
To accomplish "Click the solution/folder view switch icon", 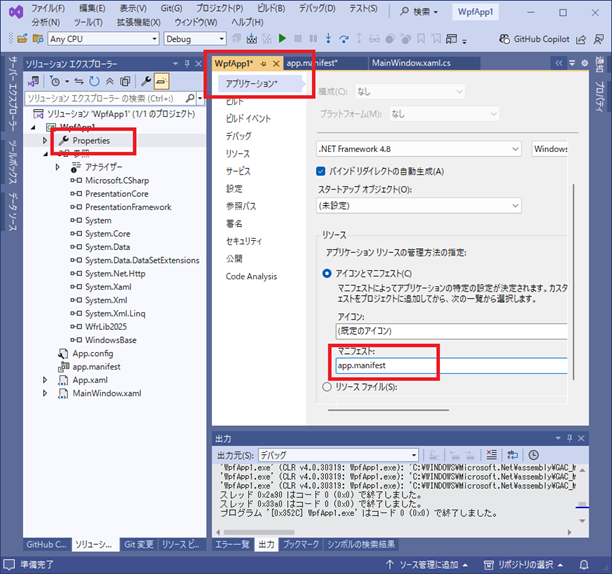I will (34, 81).
